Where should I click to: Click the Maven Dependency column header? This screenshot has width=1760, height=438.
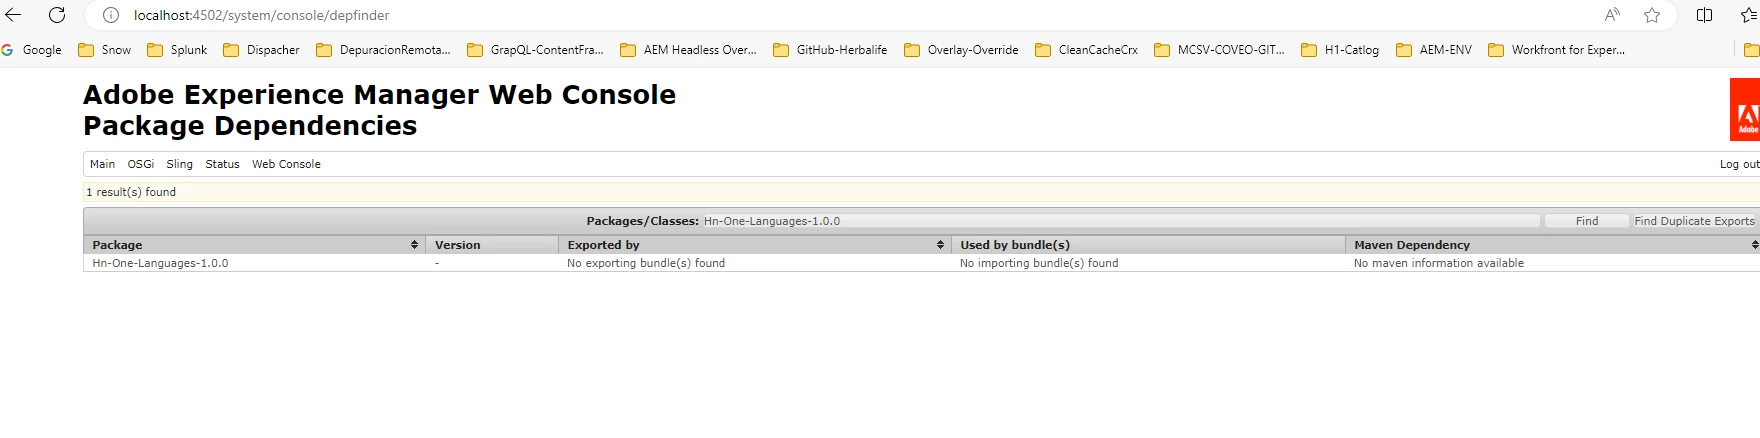(x=1553, y=245)
